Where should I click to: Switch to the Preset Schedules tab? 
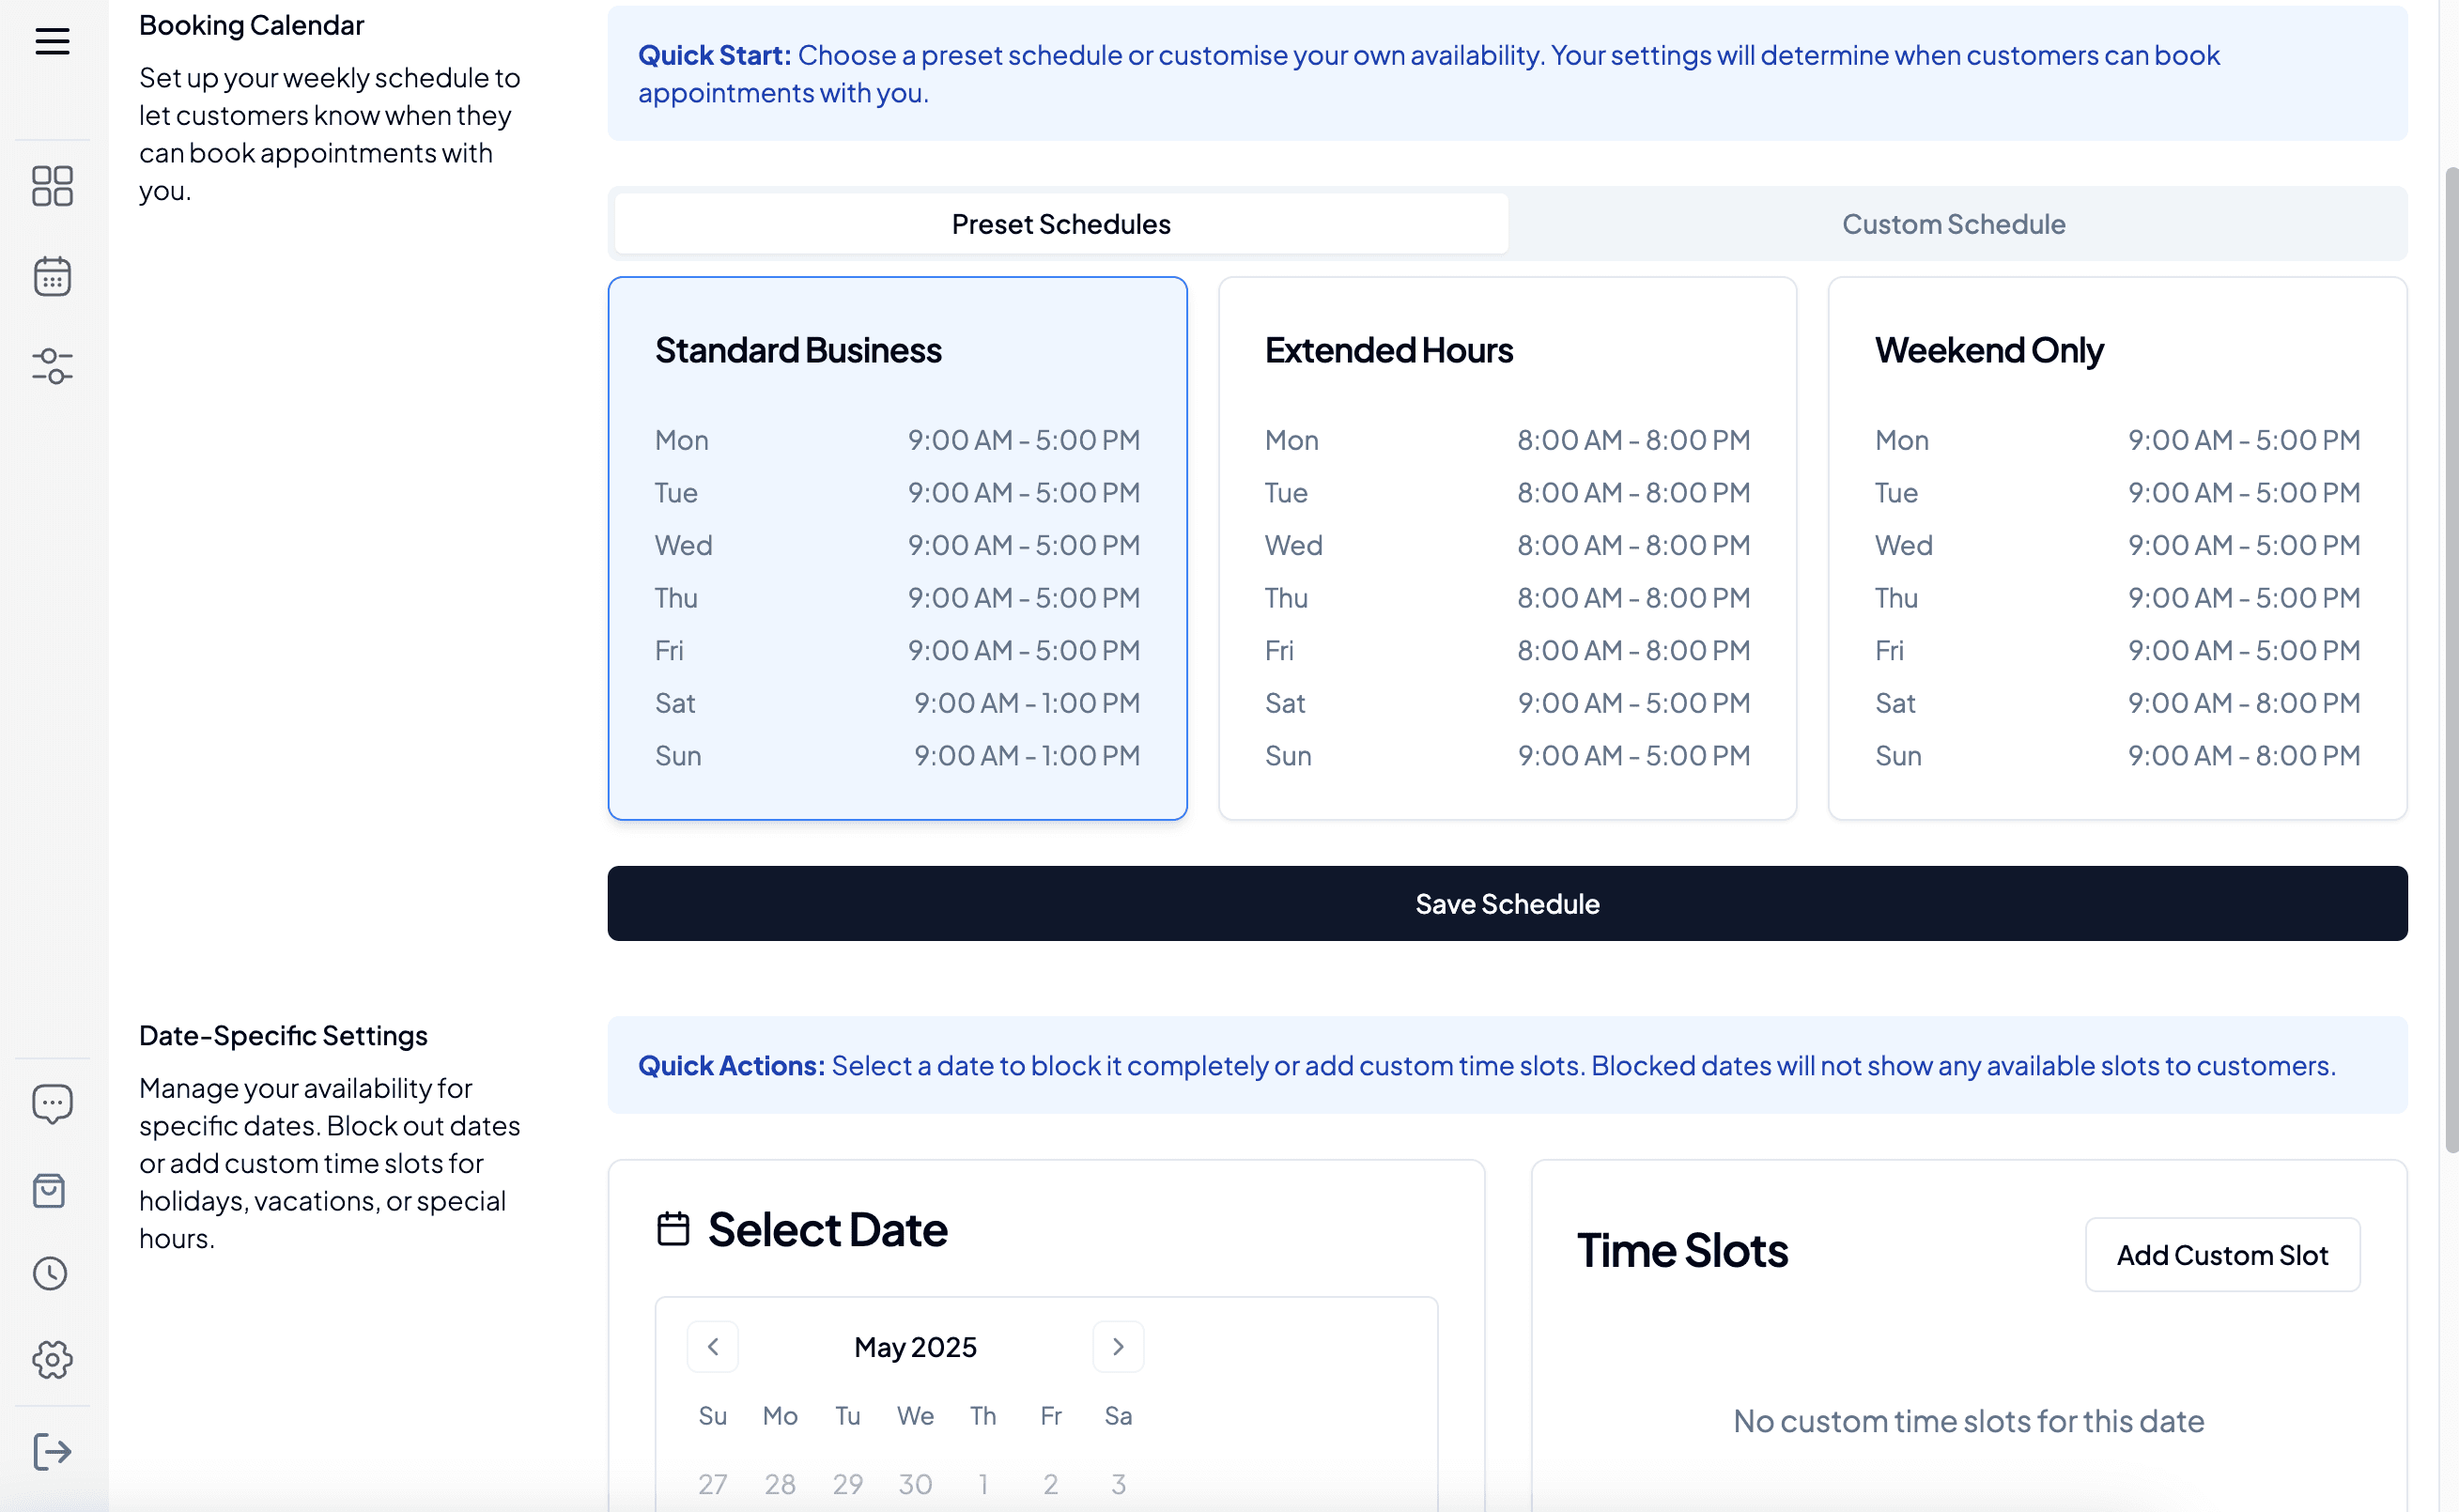coord(1060,223)
